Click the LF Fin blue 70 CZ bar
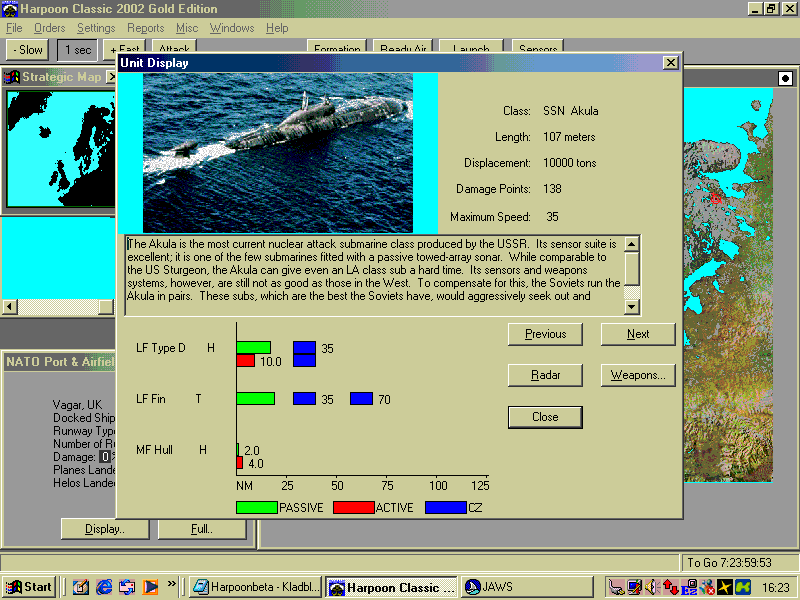The image size is (800, 600). pyautogui.click(x=361, y=398)
